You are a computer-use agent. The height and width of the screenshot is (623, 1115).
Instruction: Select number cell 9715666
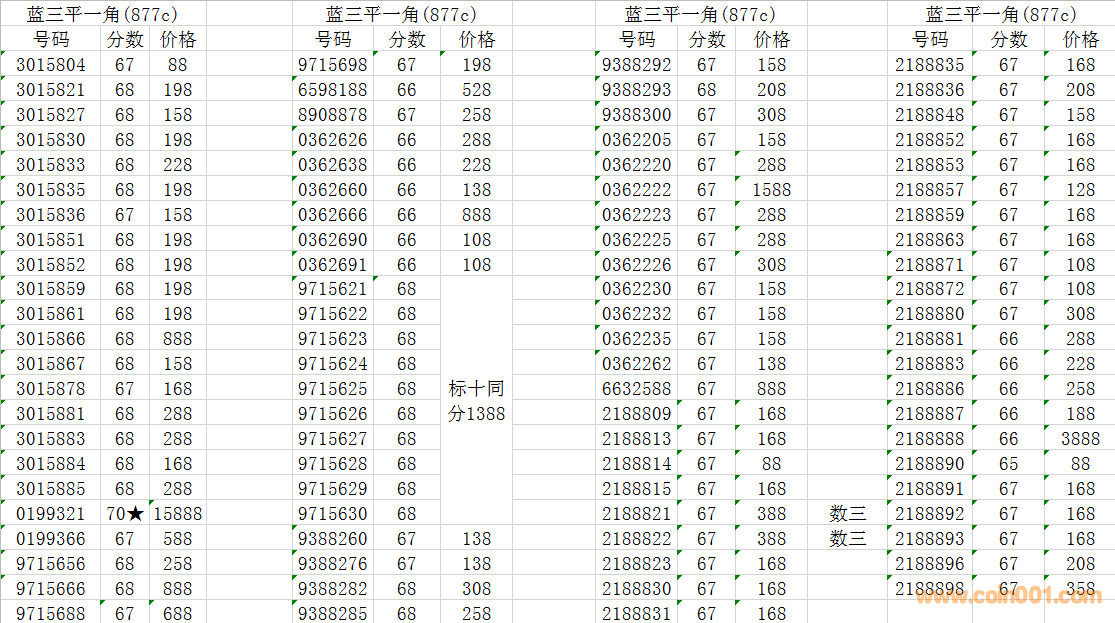tap(51, 589)
